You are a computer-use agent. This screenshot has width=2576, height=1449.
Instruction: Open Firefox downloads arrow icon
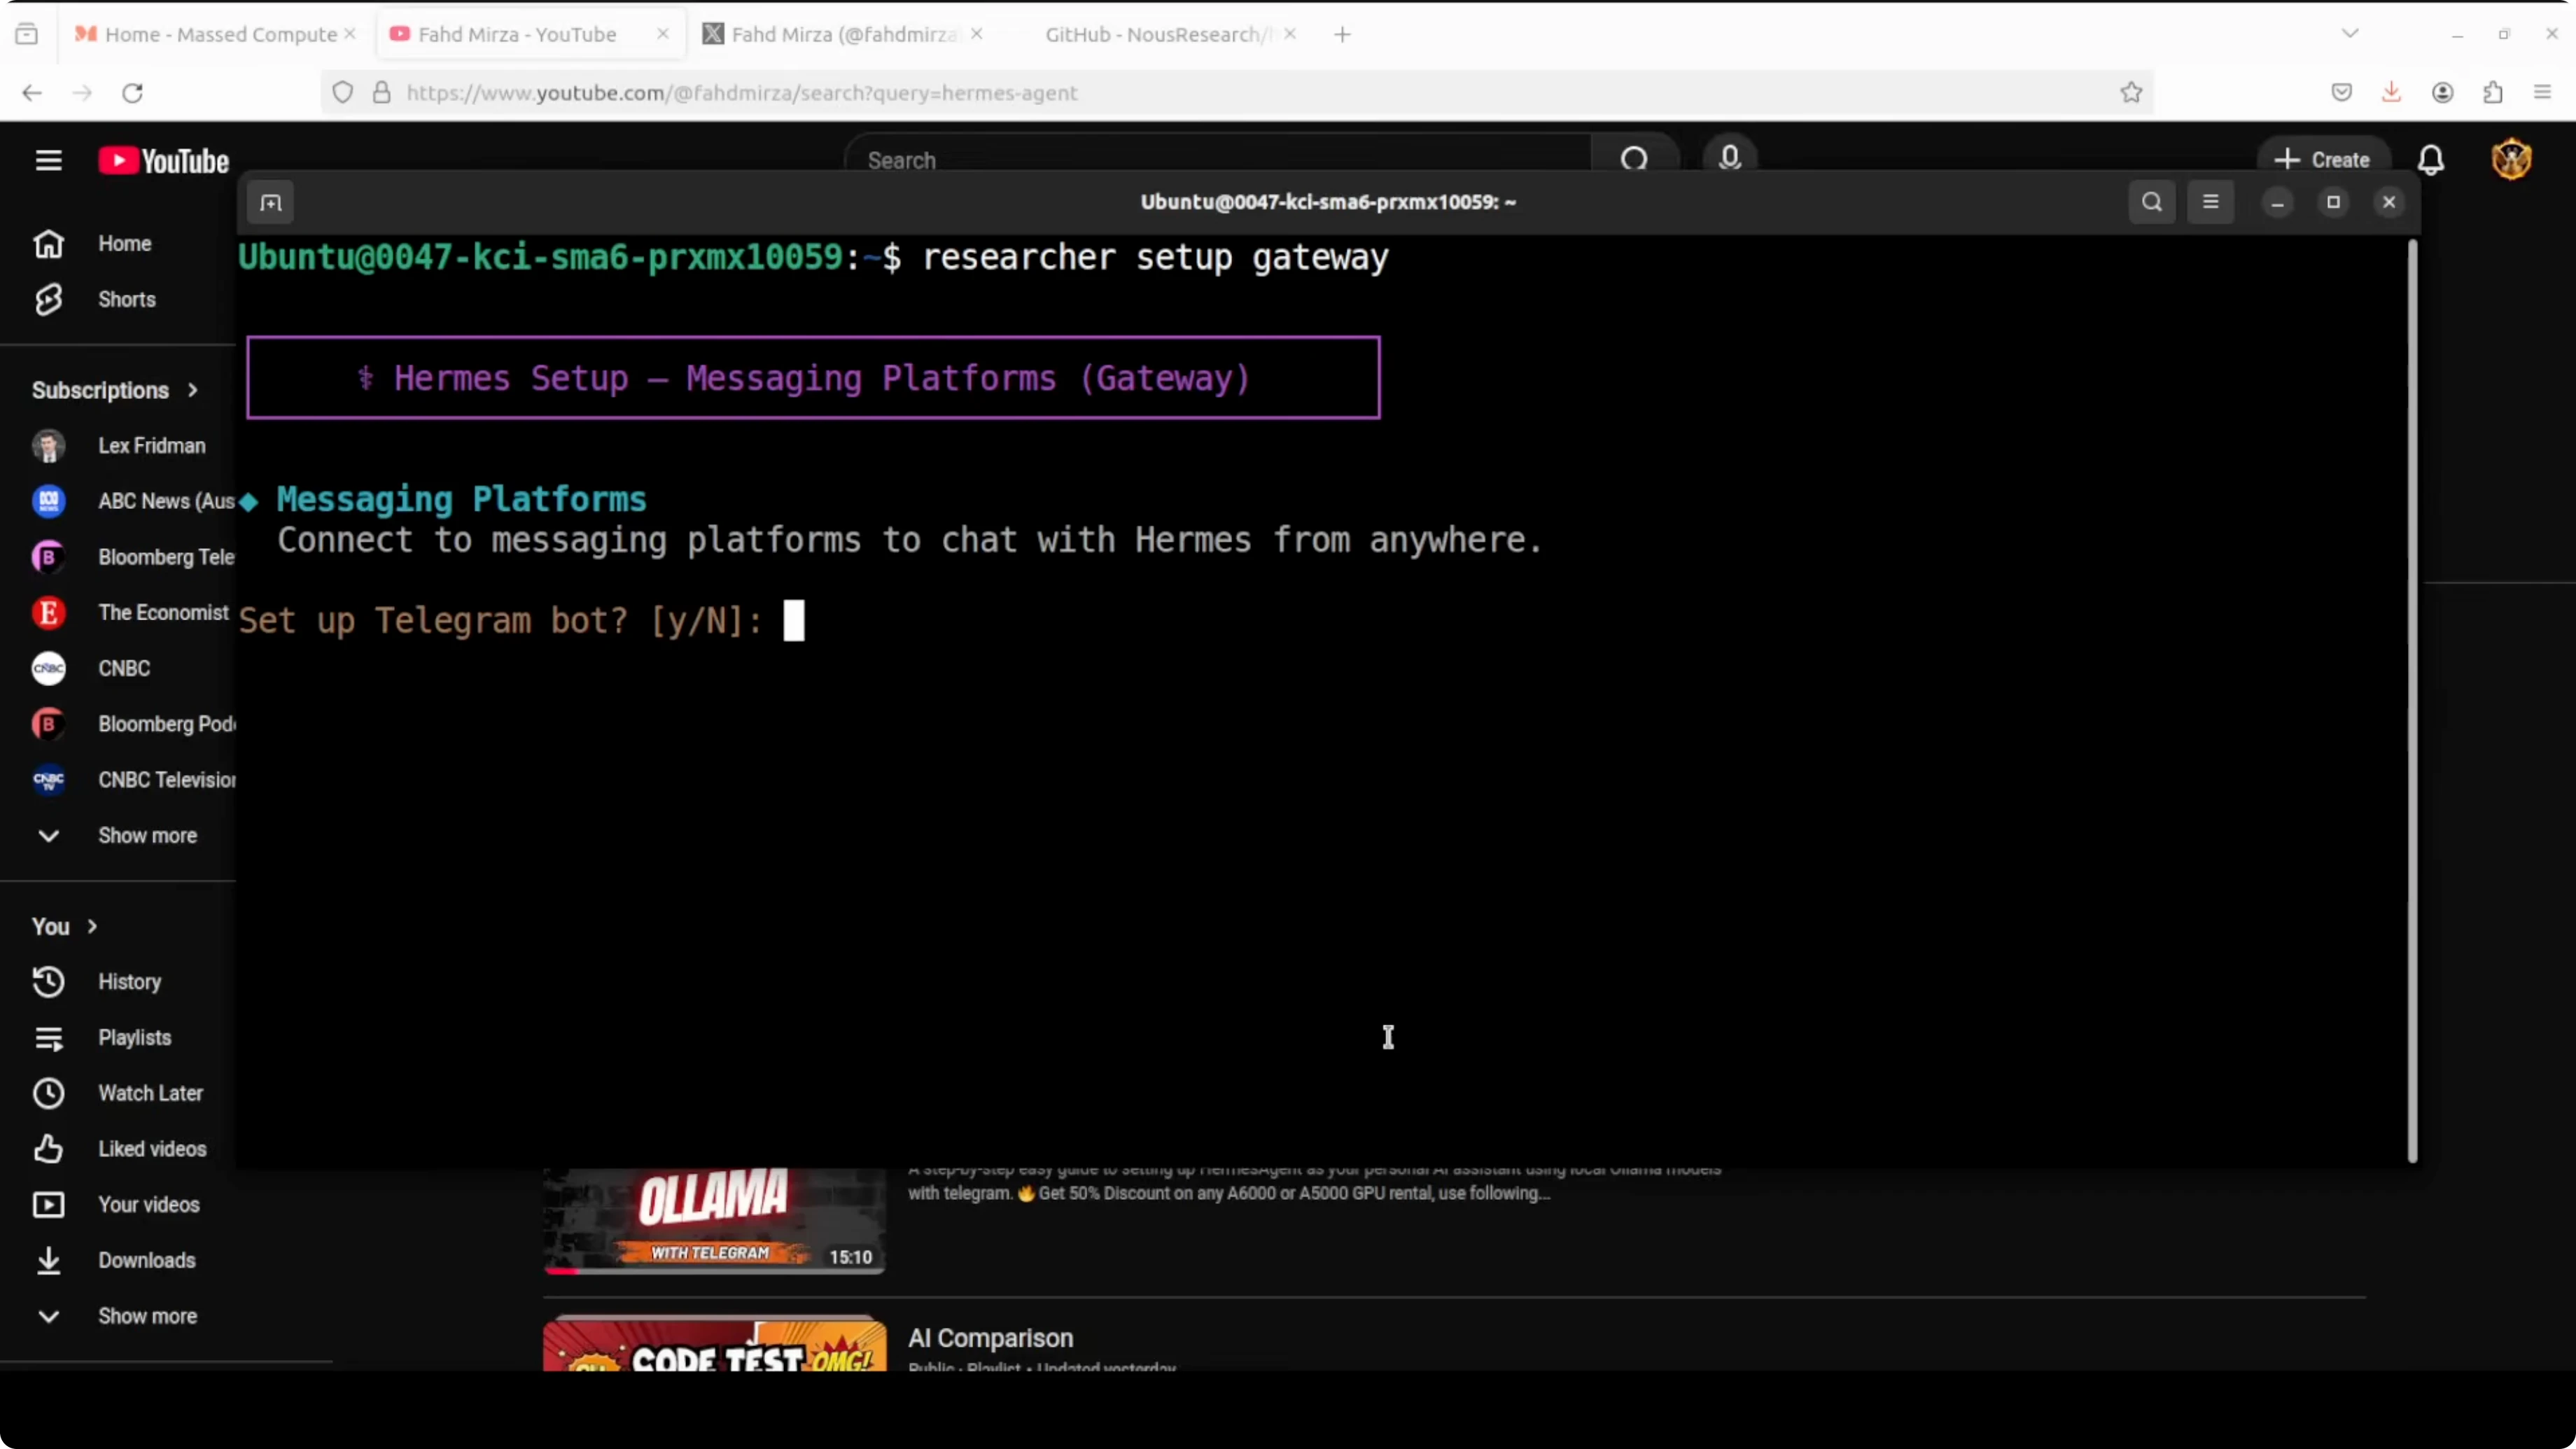(2391, 92)
